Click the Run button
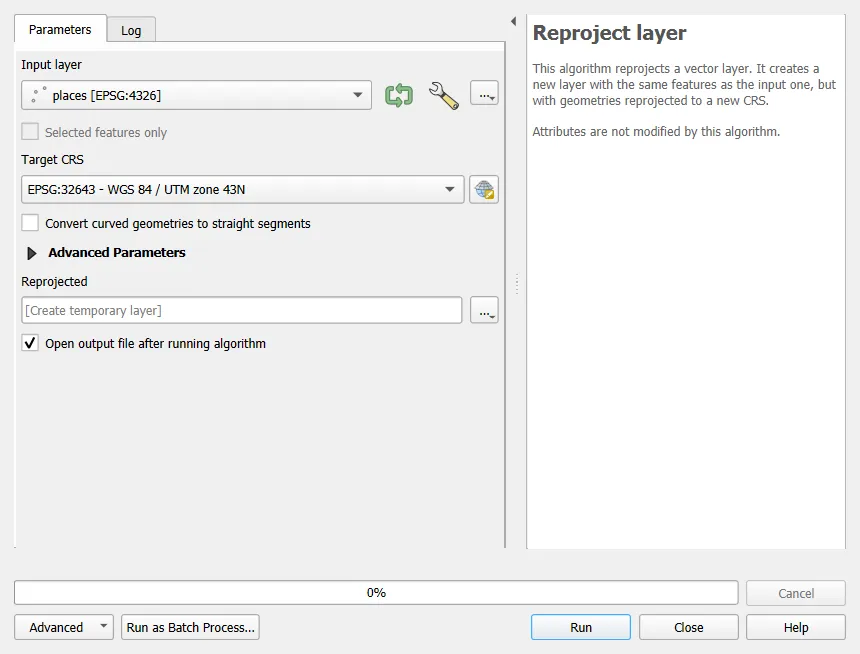860x654 pixels. point(581,627)
